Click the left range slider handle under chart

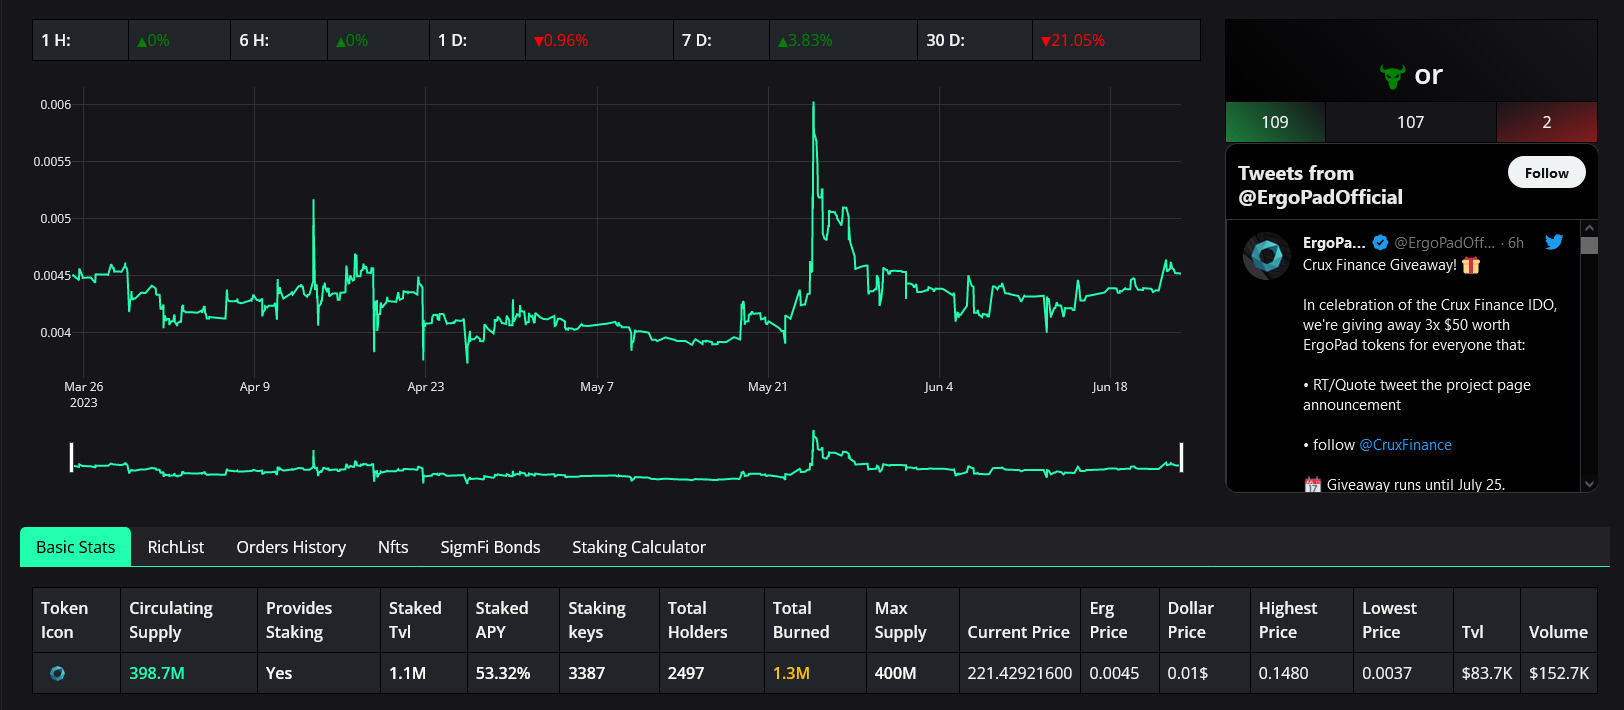point(71,457)
